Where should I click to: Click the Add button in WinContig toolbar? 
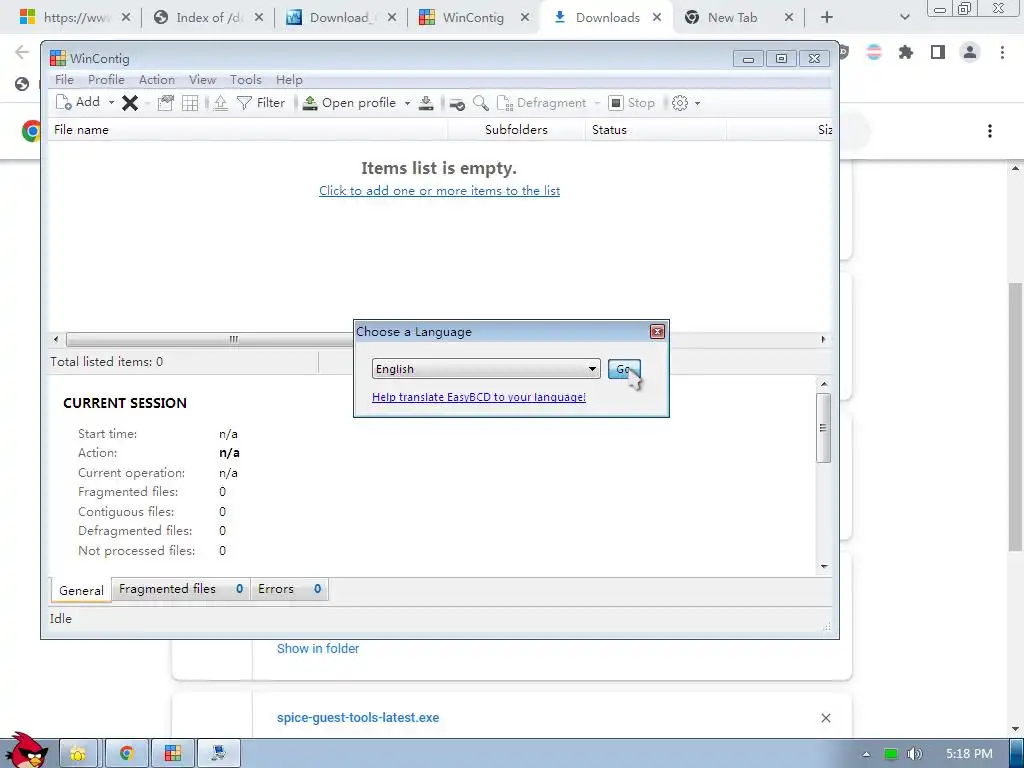78,103
